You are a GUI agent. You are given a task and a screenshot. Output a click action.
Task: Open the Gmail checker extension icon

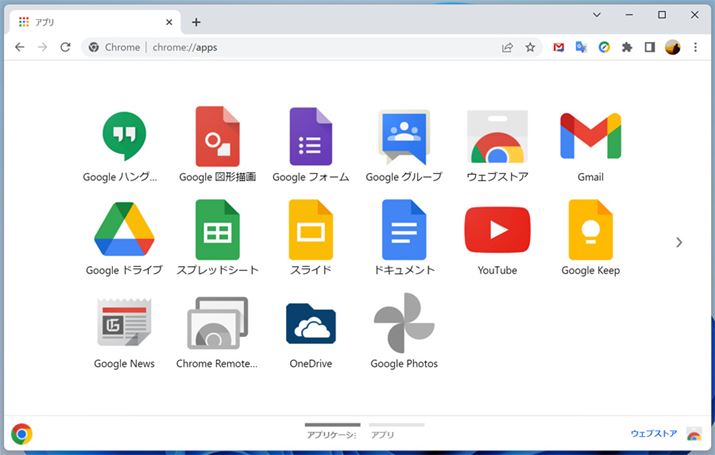[x=559, y=47]
